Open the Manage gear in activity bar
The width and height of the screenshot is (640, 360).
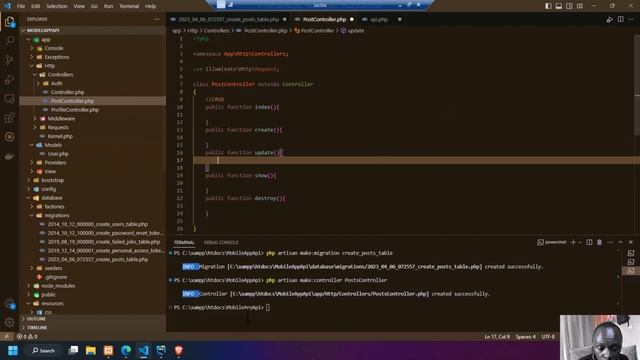[x=9, y=322]
